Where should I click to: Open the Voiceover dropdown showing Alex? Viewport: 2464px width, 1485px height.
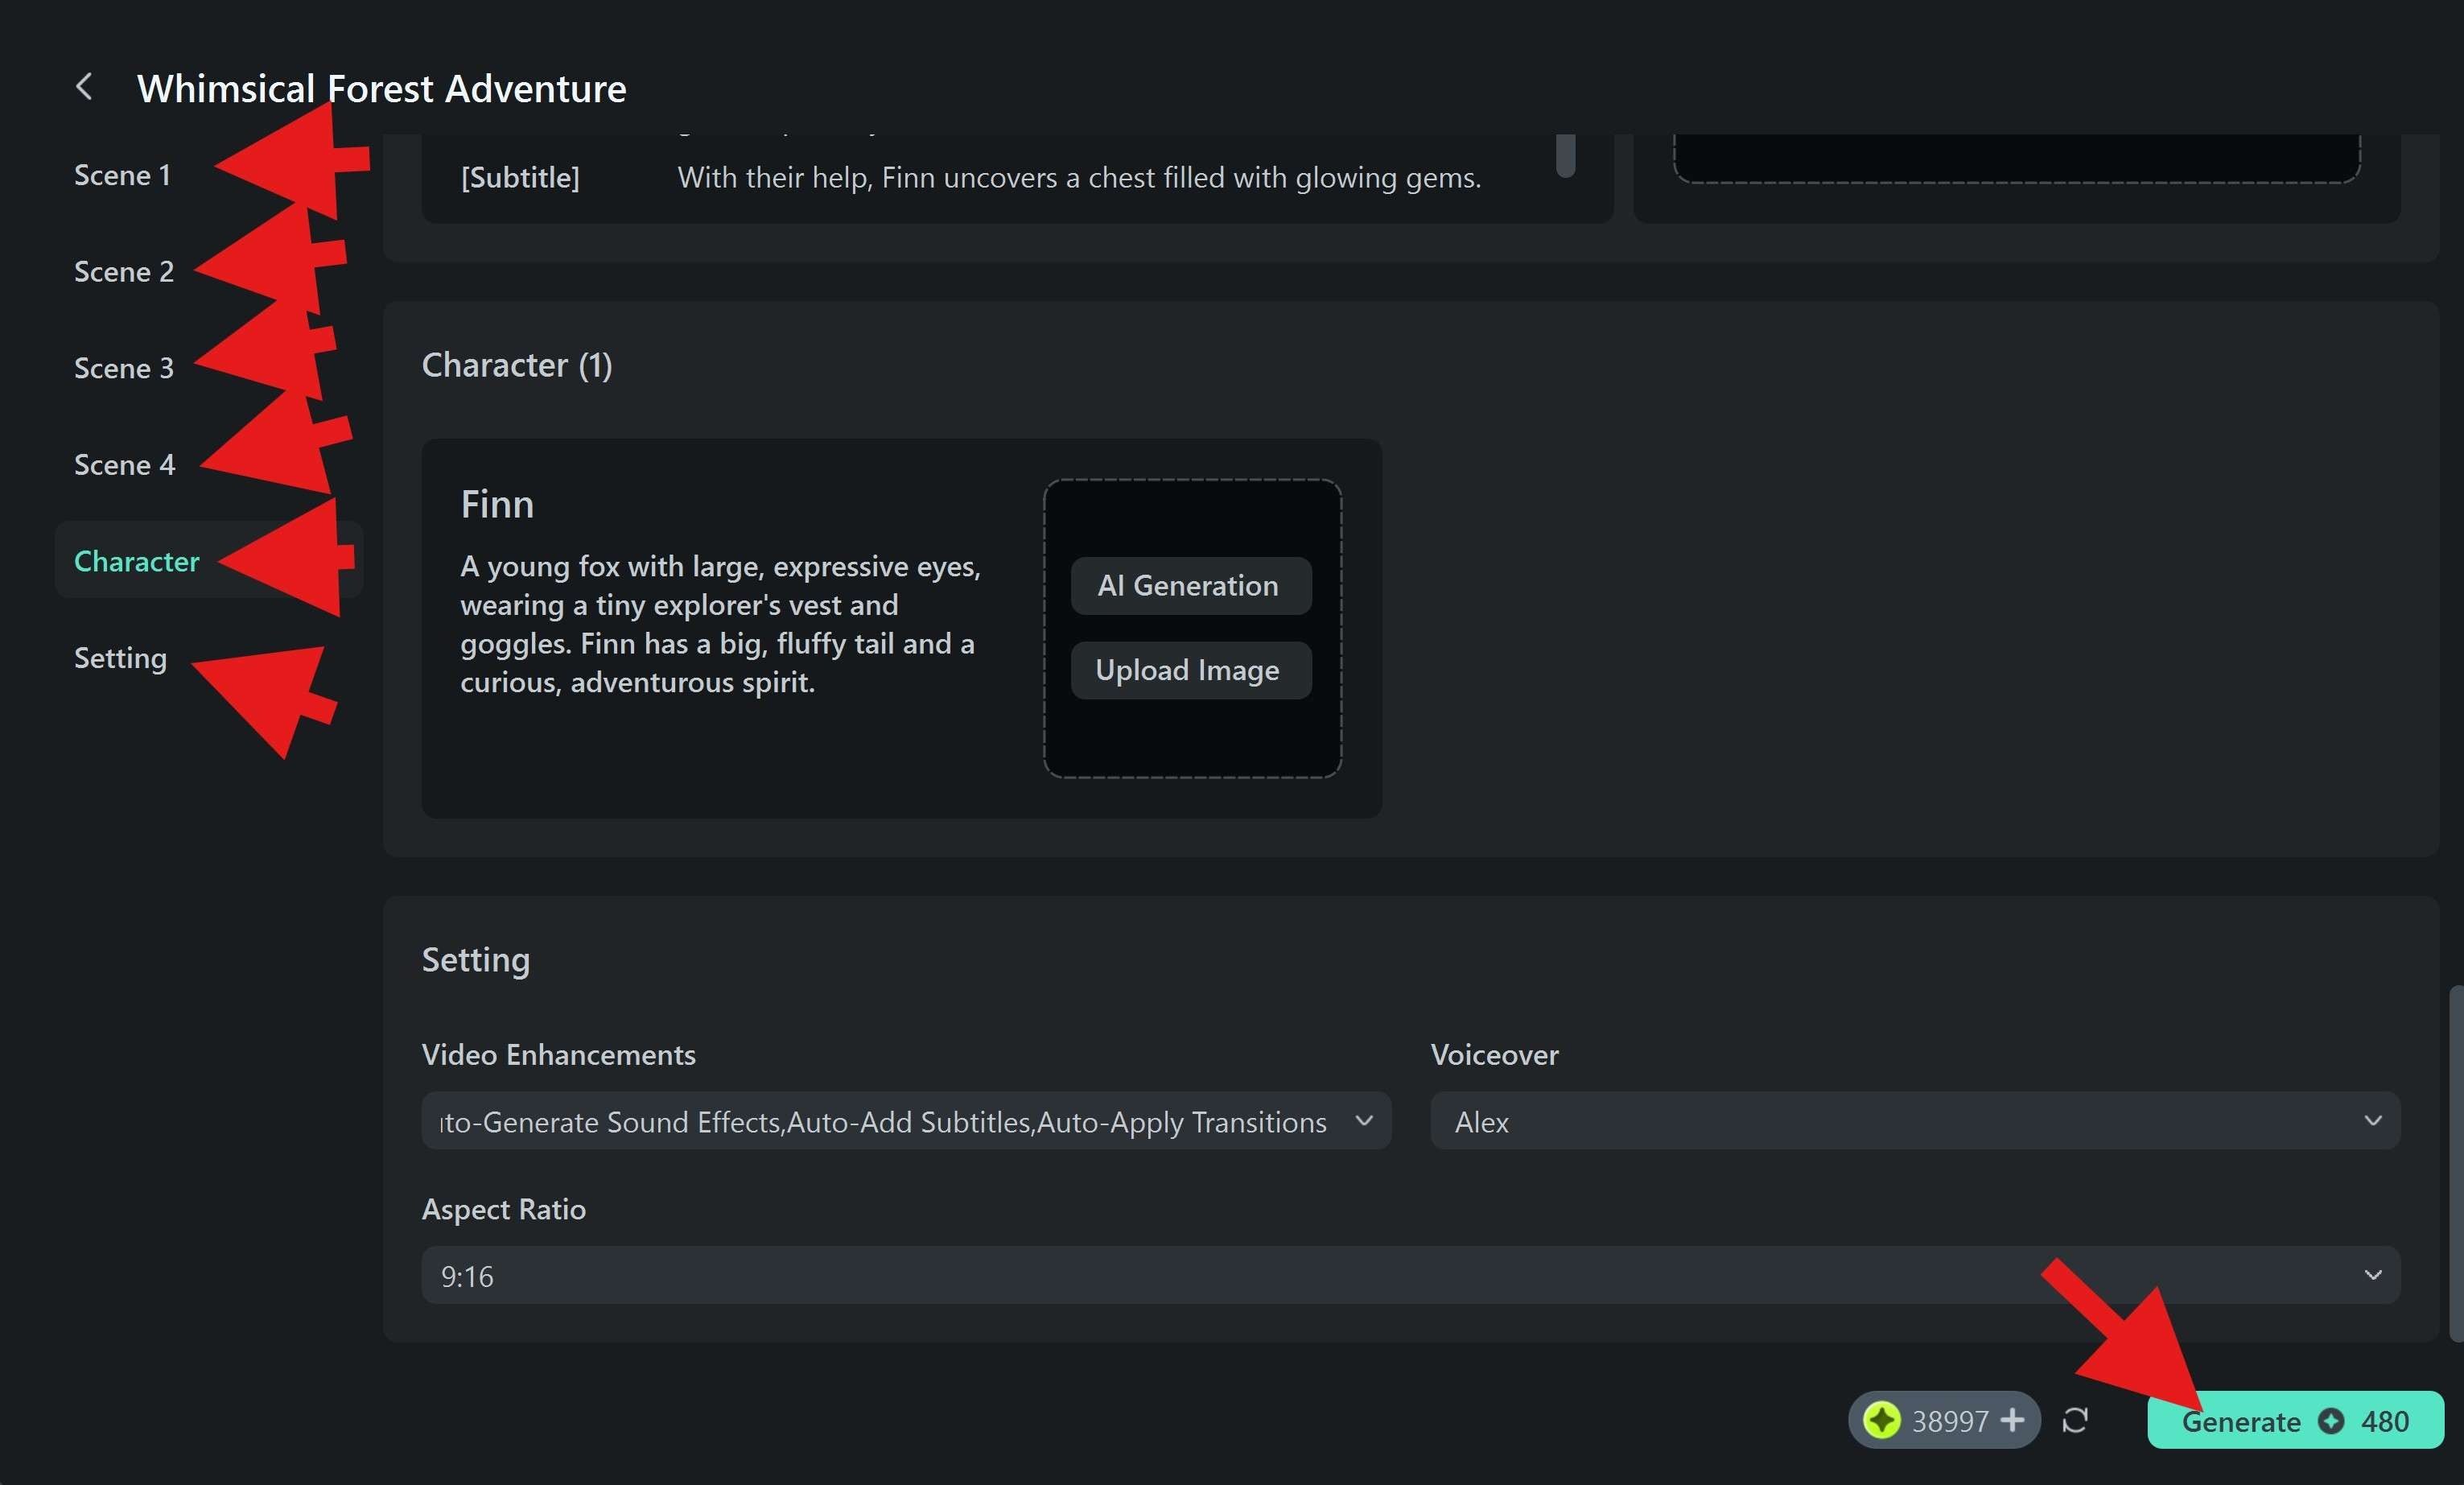coord(1915,1121)
